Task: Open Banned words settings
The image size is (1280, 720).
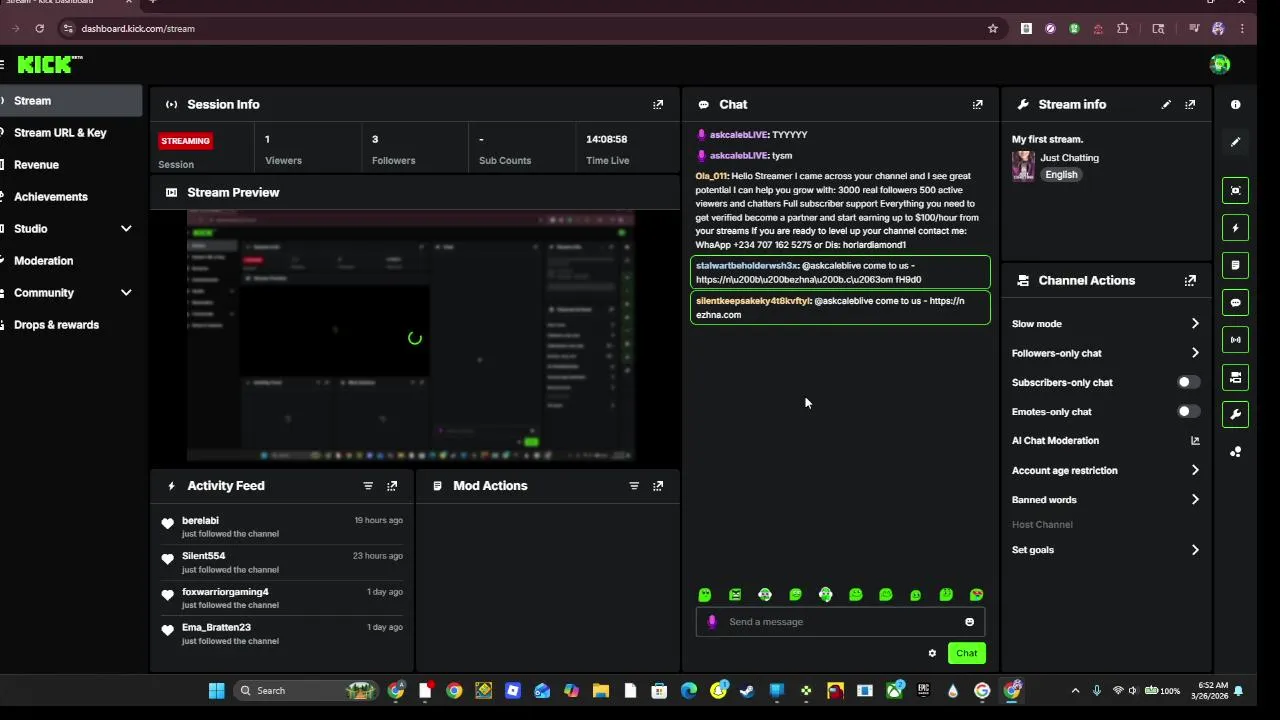Action: click(1105, 500)
